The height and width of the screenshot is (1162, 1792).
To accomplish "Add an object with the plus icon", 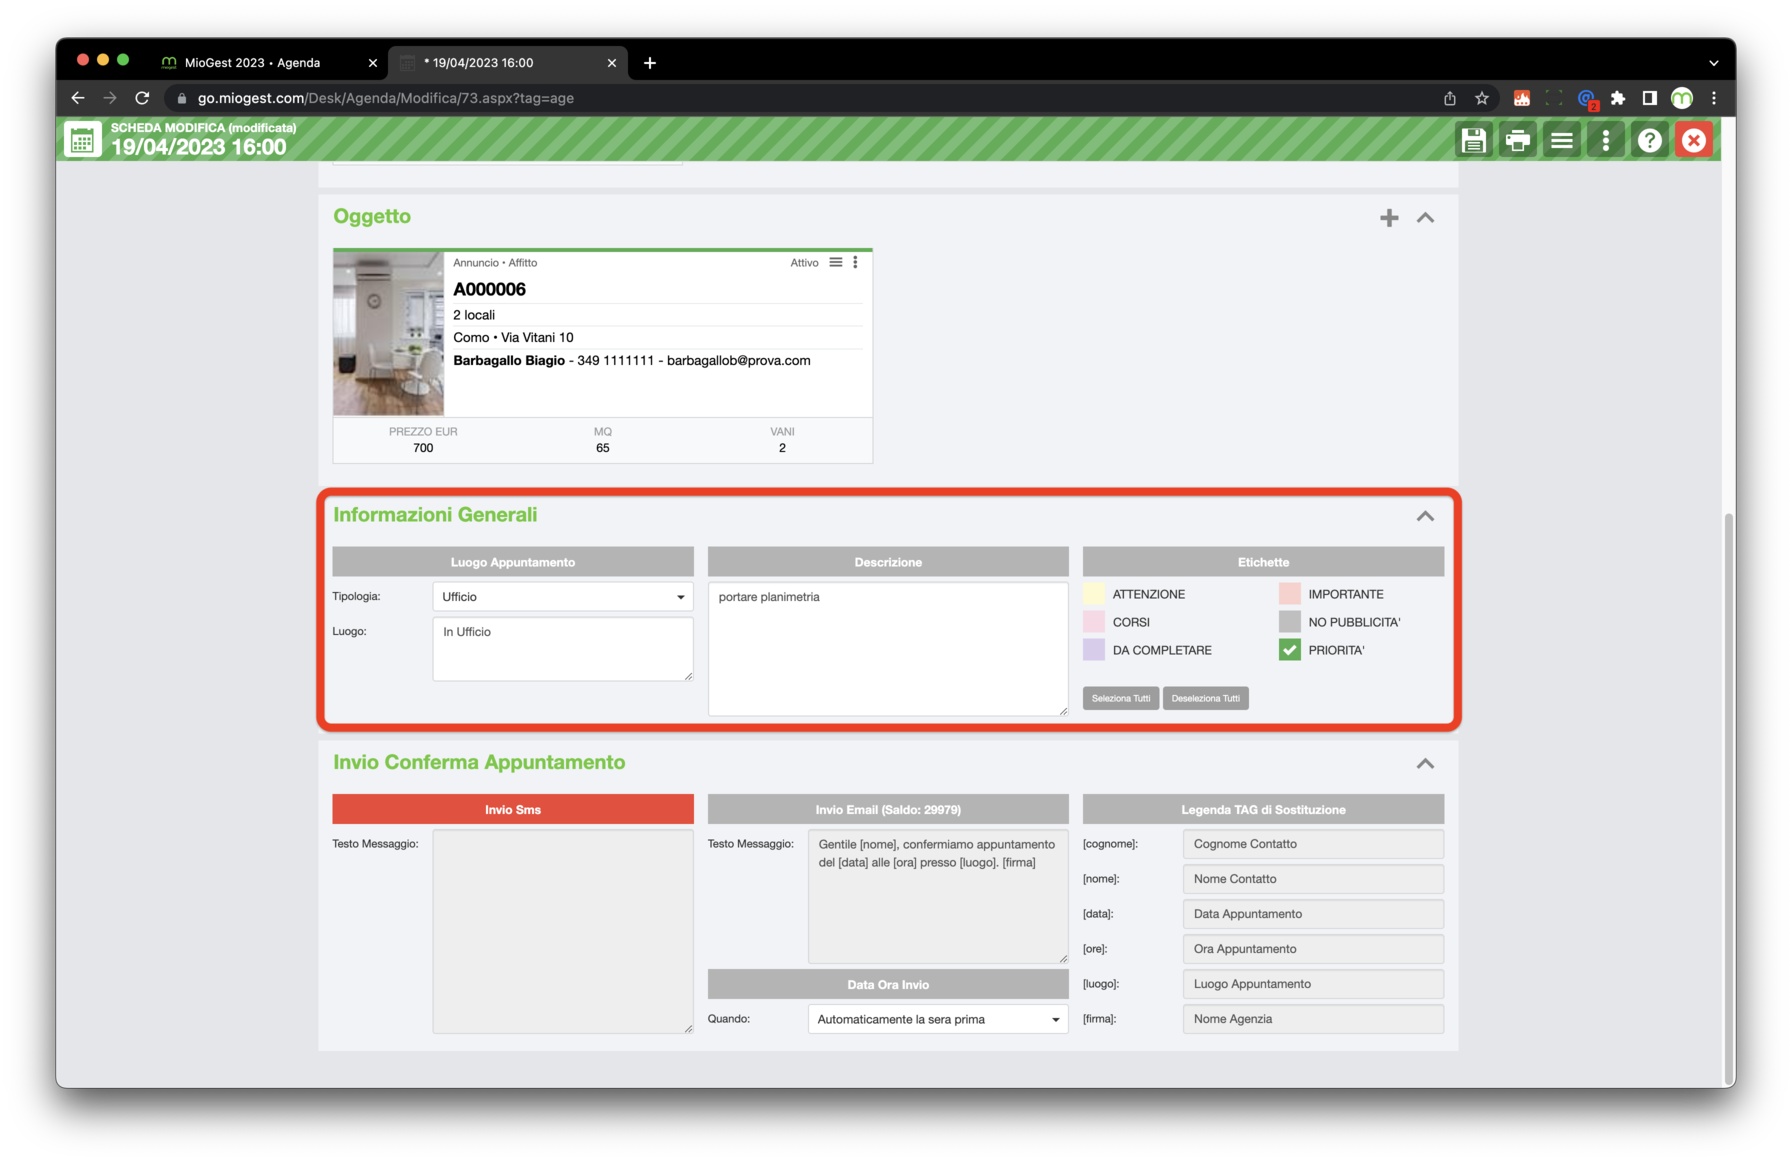I will pos(1389,218).
